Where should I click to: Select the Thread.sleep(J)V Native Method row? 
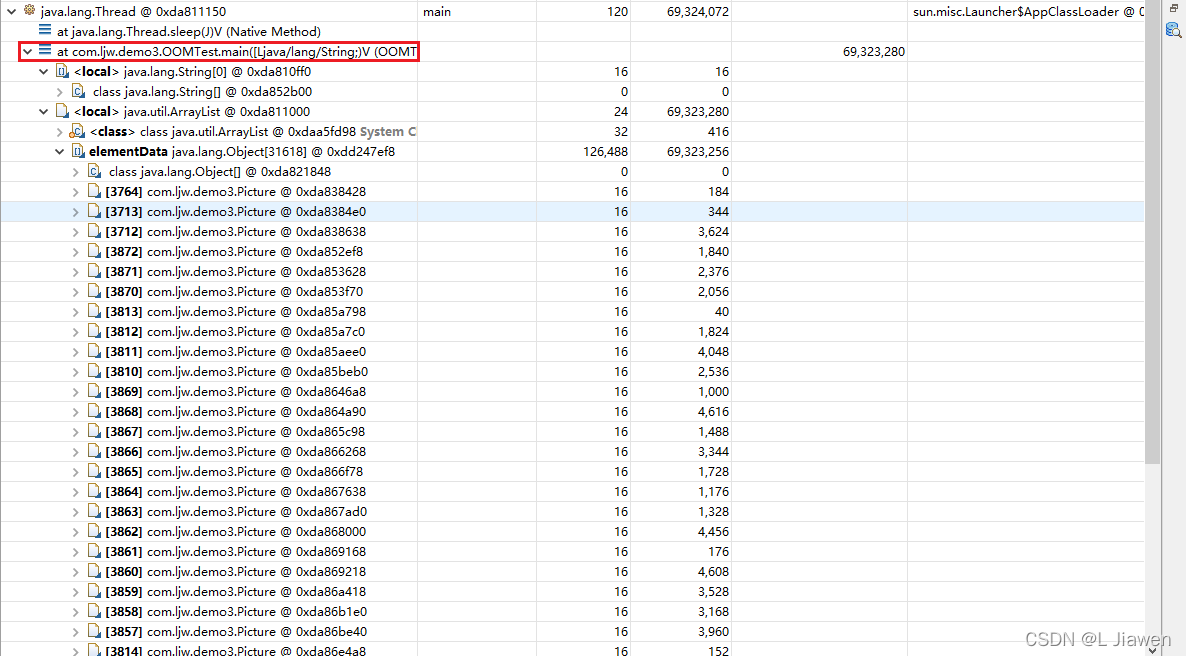572,32
